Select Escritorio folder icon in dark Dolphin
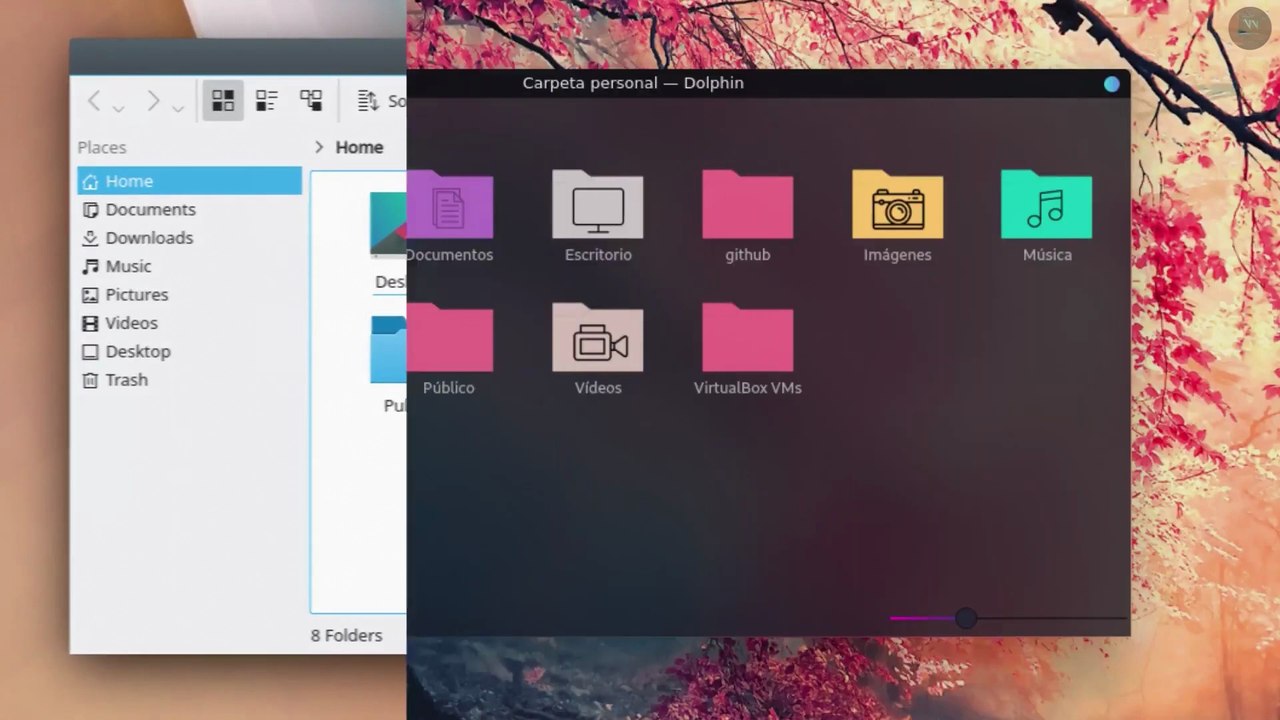 [598, 204]
